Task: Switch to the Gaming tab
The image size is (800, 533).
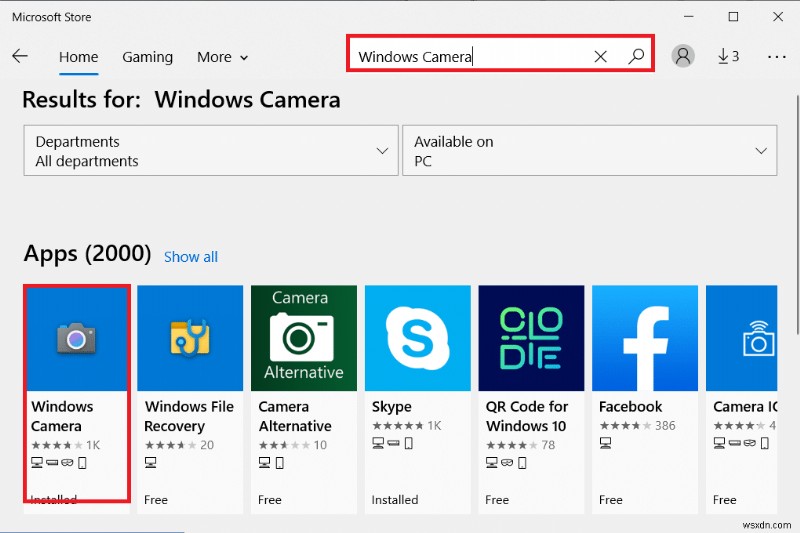Action: coord(147,57)
